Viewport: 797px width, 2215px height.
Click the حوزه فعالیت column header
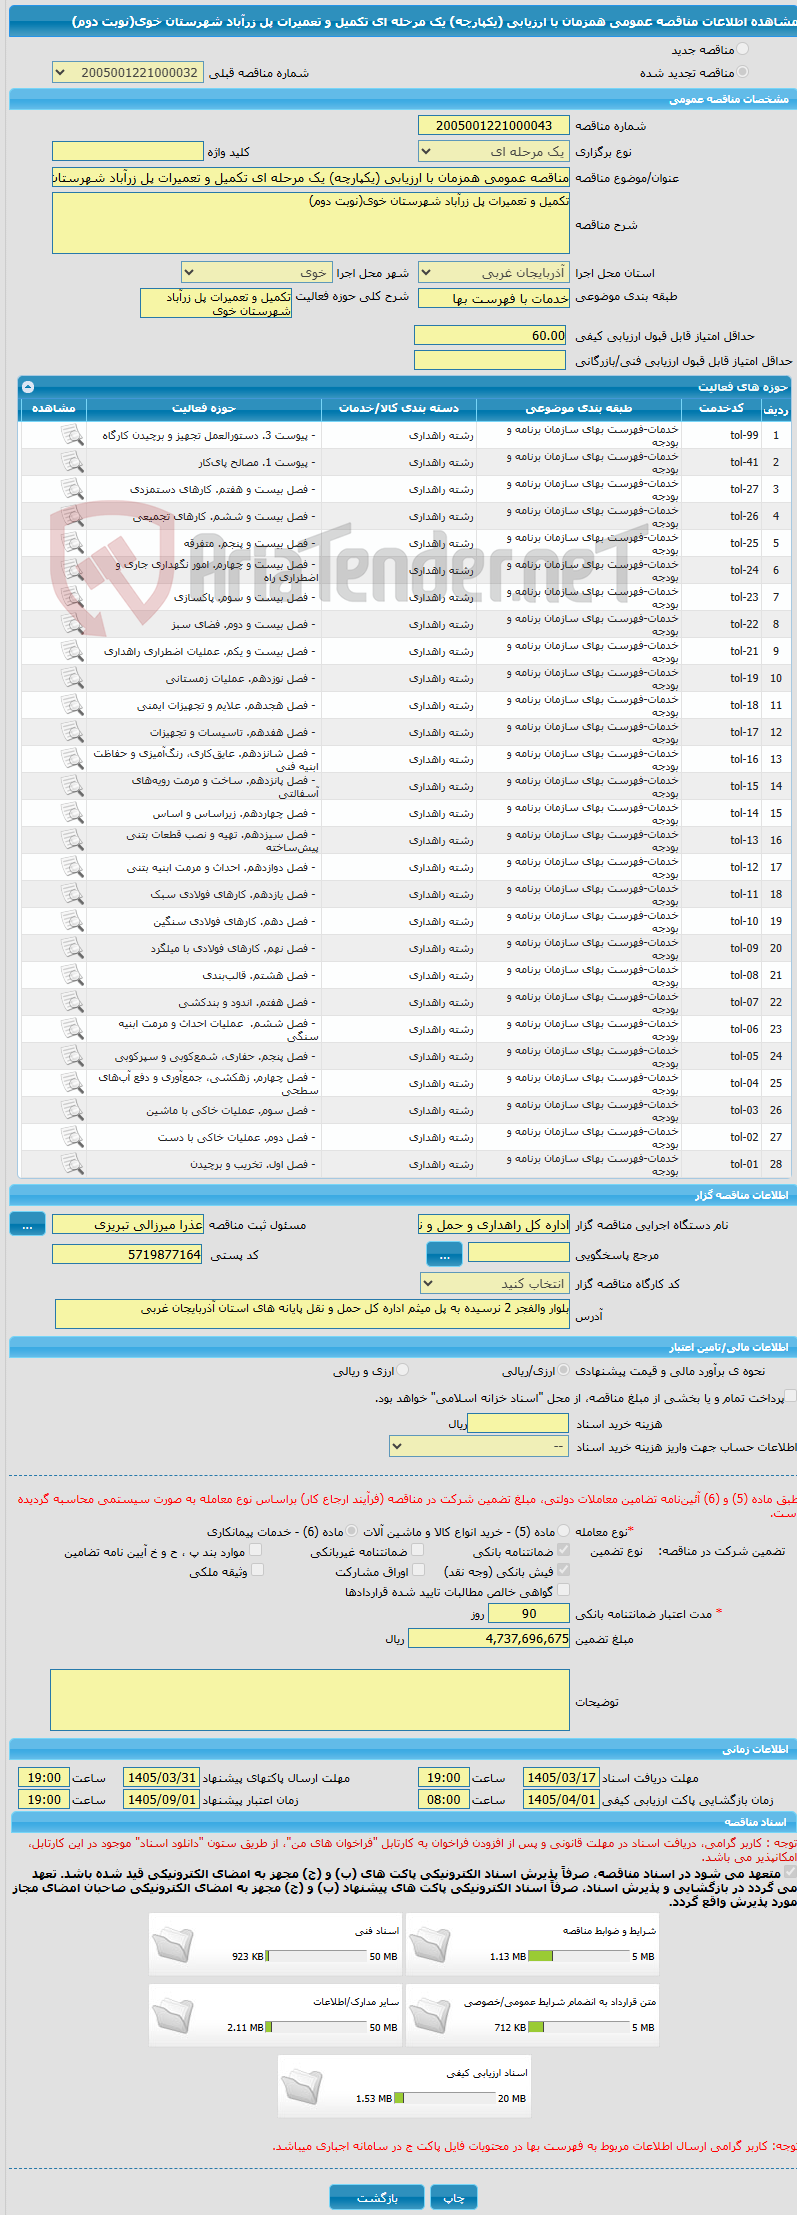coord(204,408)
